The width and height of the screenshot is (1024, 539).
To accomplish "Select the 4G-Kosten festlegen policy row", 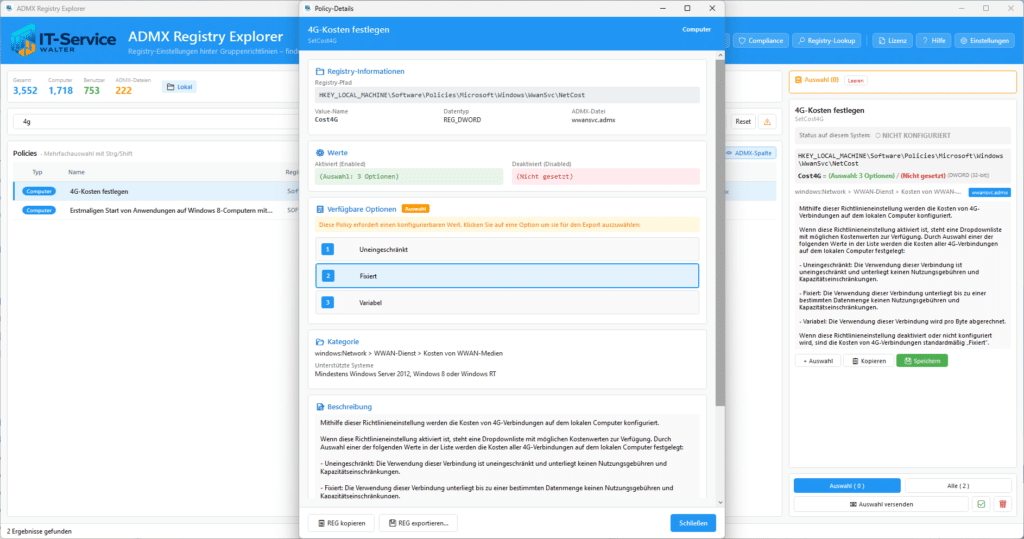I will point(155,191).
